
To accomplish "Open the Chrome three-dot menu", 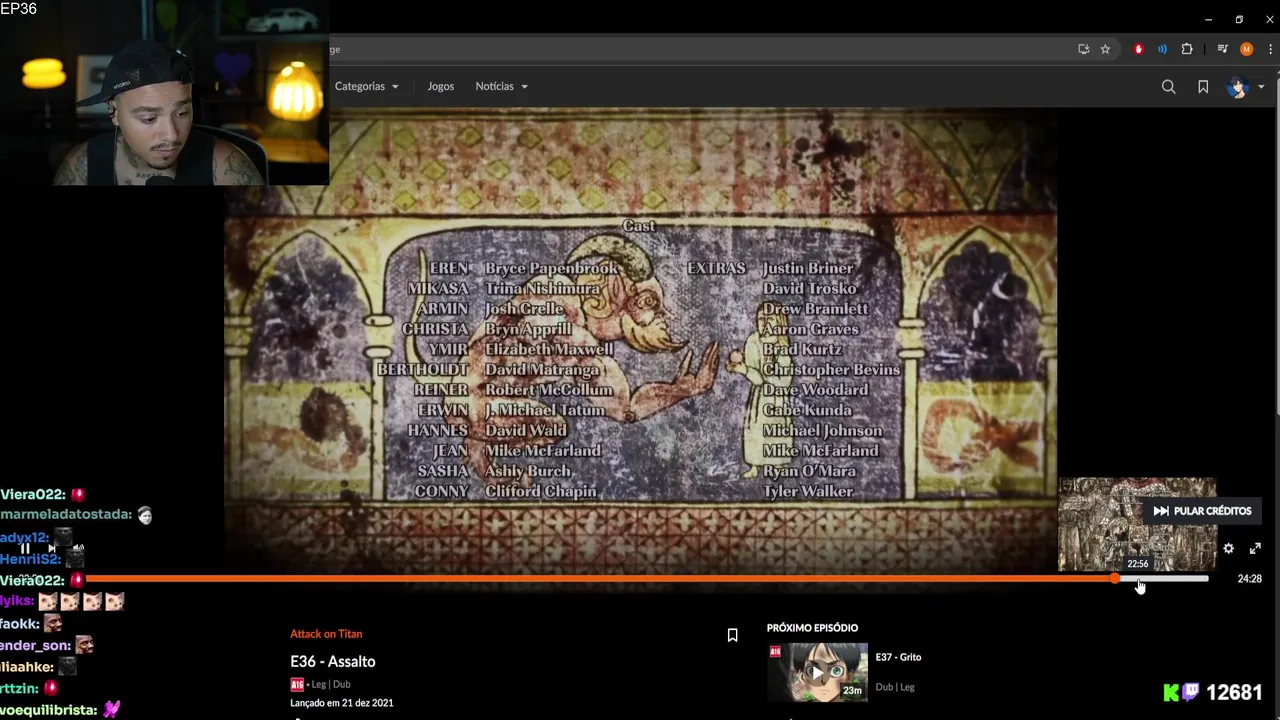I will click(x=1269, y=49).
